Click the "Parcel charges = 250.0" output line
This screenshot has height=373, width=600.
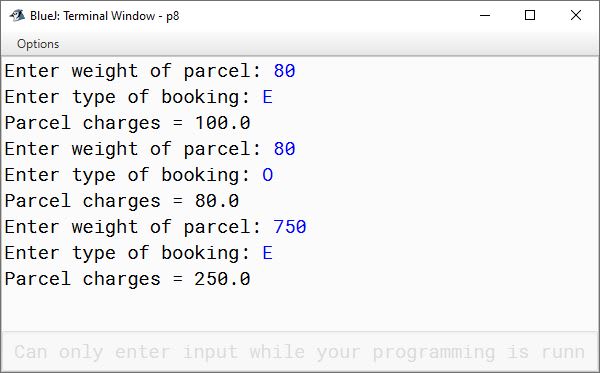coord(127,279)
